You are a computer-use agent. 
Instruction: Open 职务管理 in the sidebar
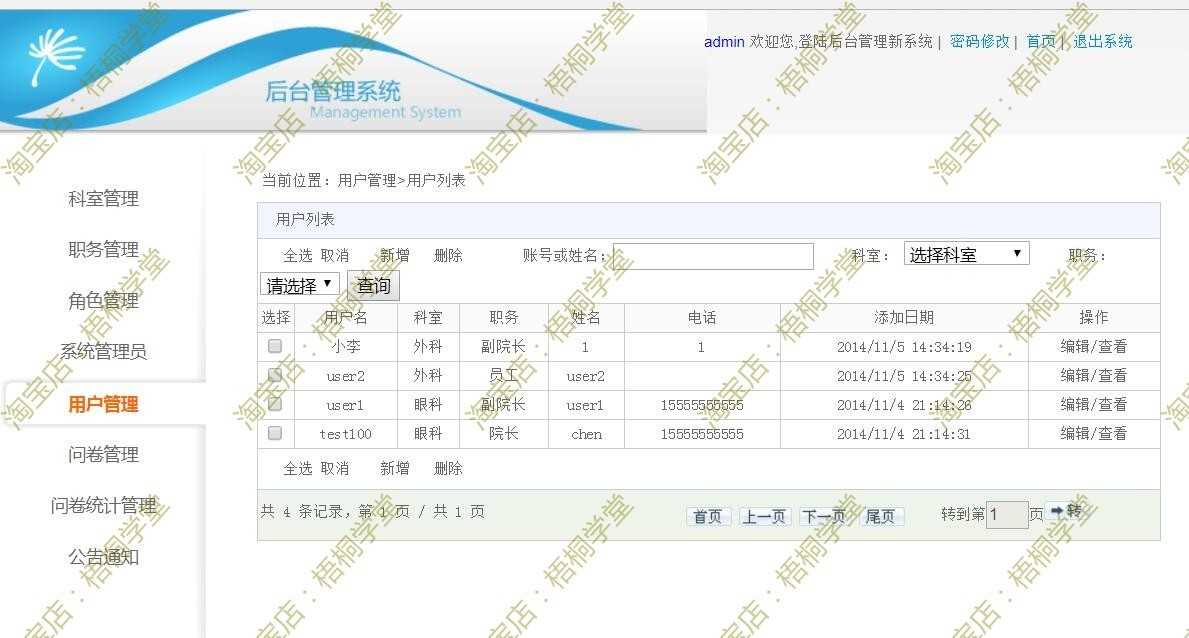tap(103, 250)
